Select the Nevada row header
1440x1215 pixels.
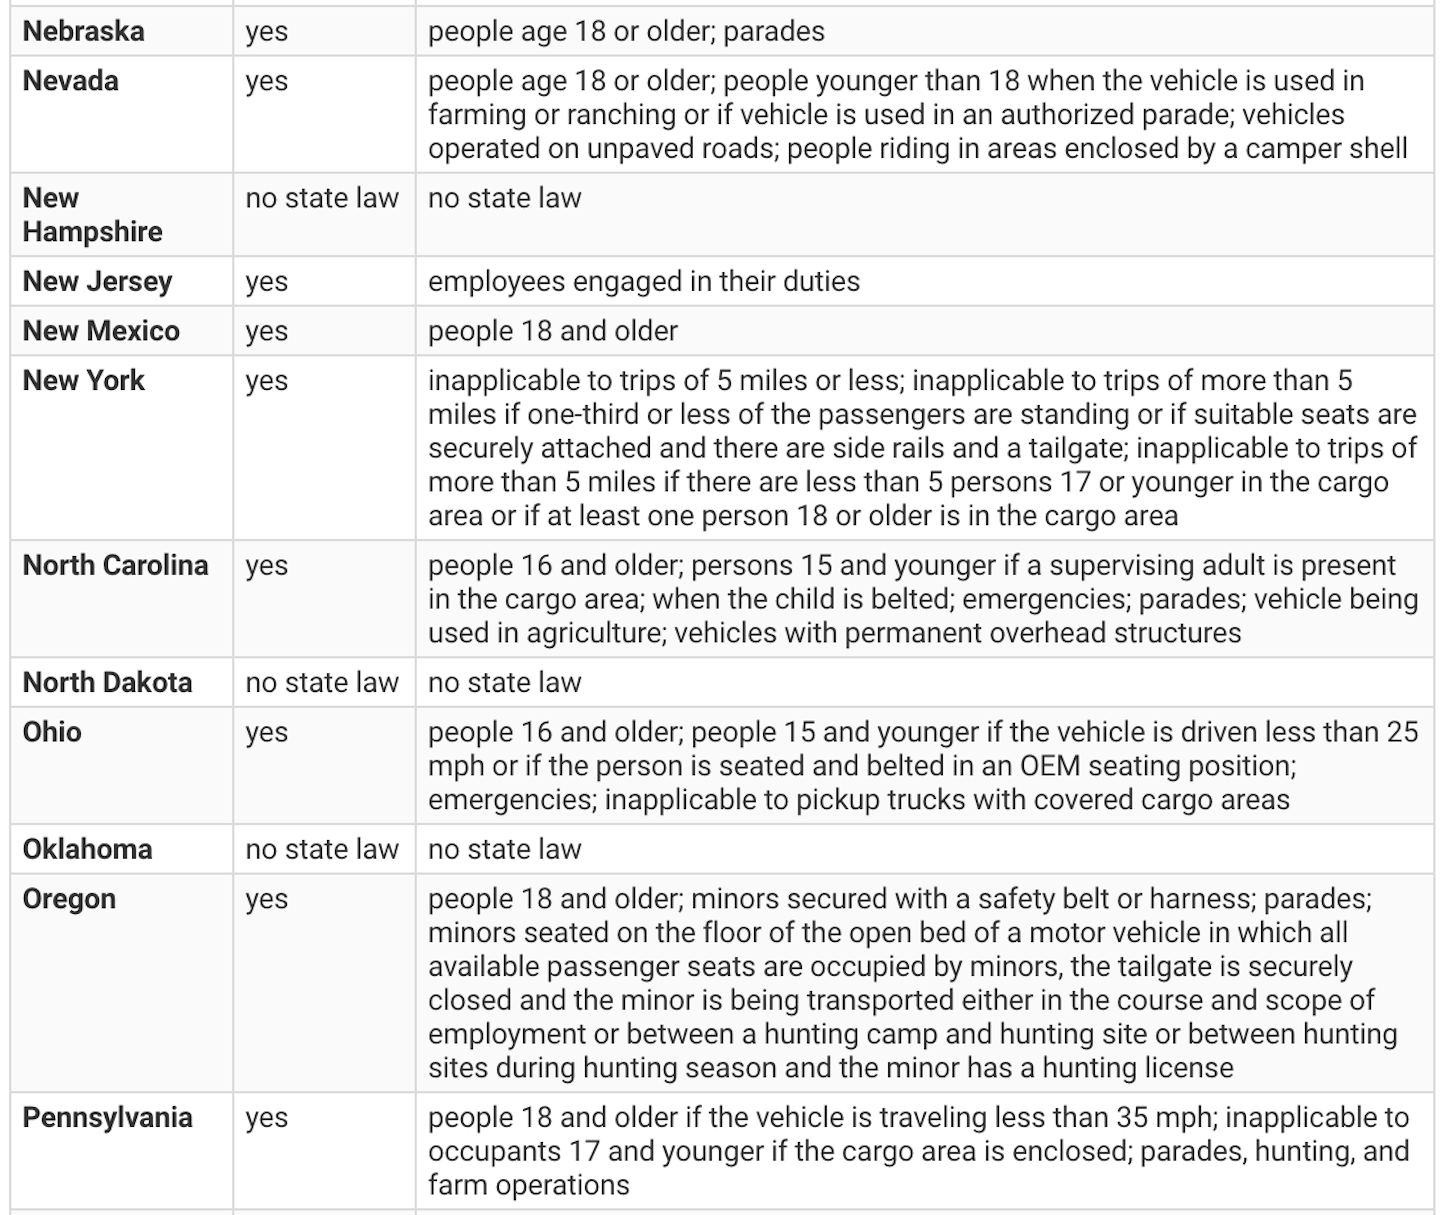pos(70,81)
